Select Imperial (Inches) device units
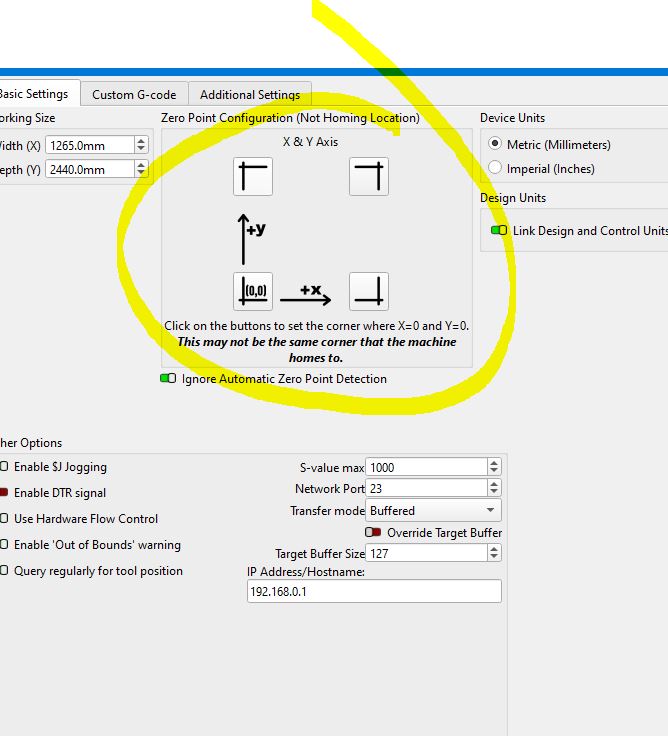This screenshot has height=736, width=668. tap(494, 168)
